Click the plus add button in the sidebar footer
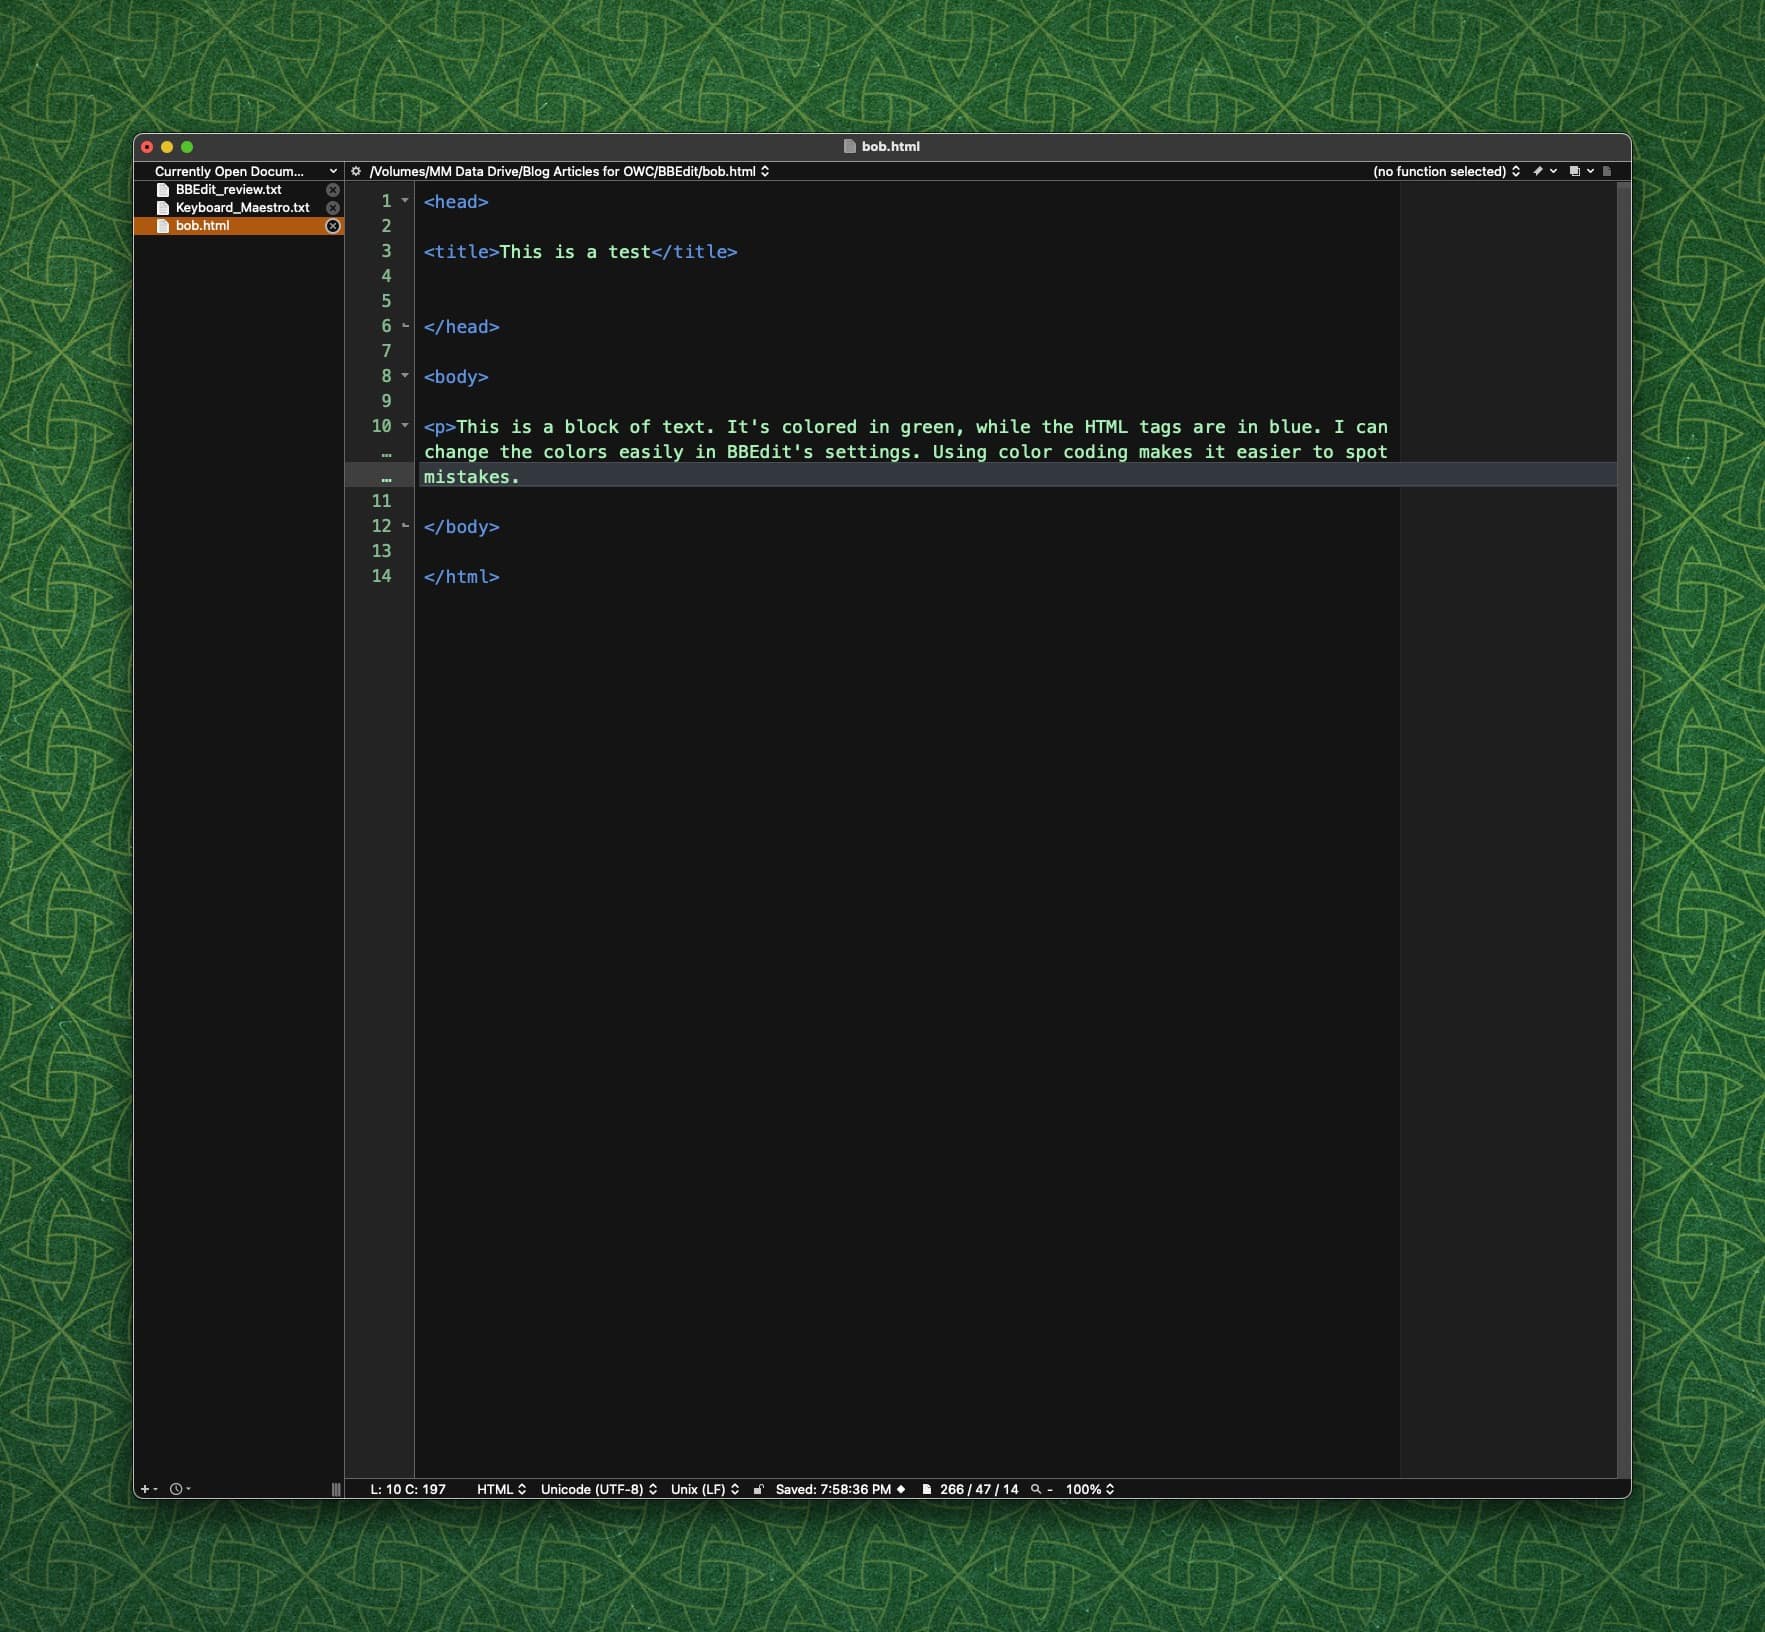The width and height of the screenshot is (1765, 1632). [x=145, y=1489]
